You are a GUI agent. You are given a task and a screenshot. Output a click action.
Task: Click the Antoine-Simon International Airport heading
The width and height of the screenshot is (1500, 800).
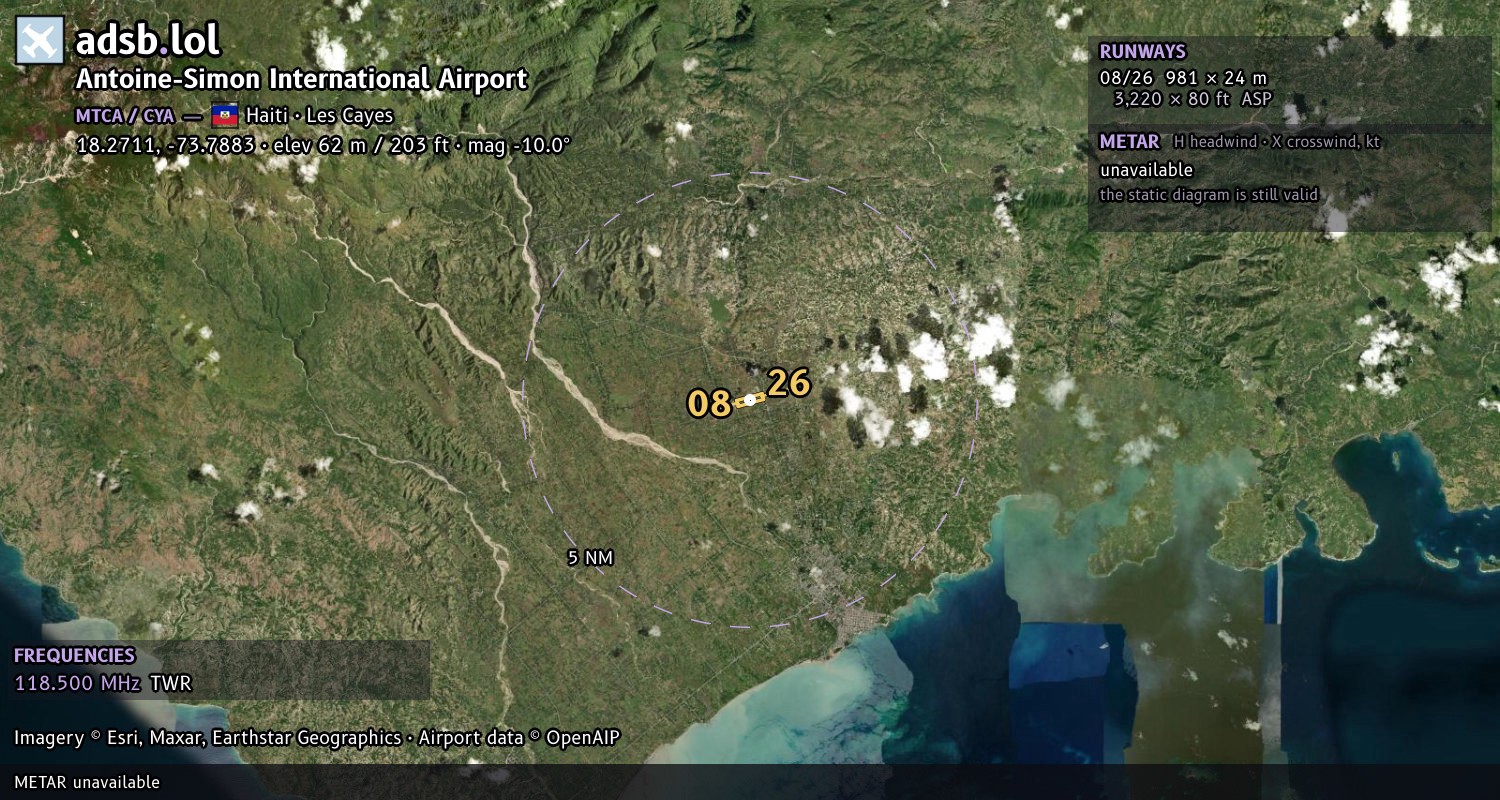pyautogui.click(x=301, y=79)
